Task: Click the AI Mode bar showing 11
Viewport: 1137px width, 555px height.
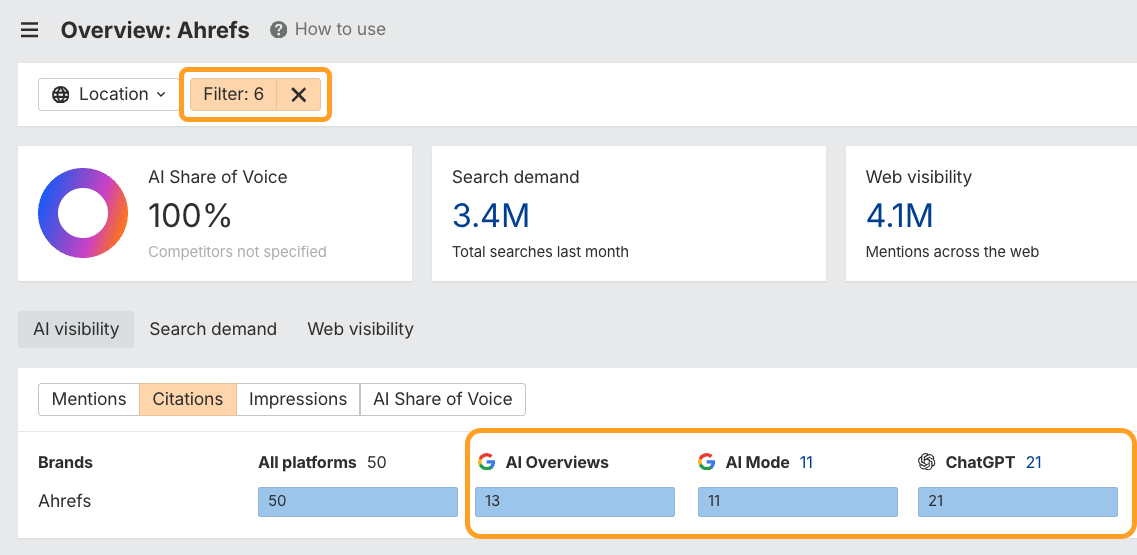Action: [x=798, y=502]
